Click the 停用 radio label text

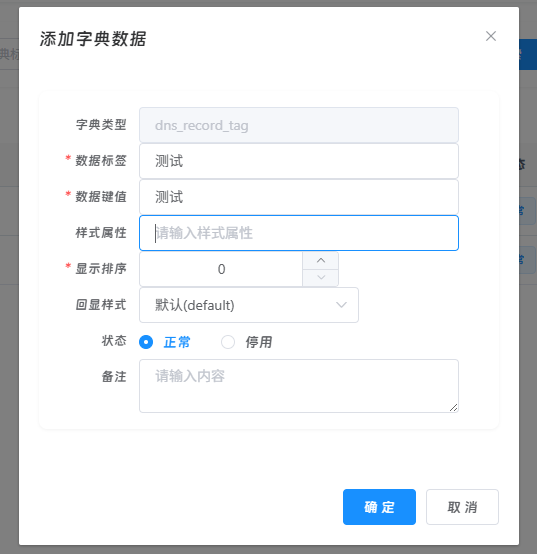(259, 342)
